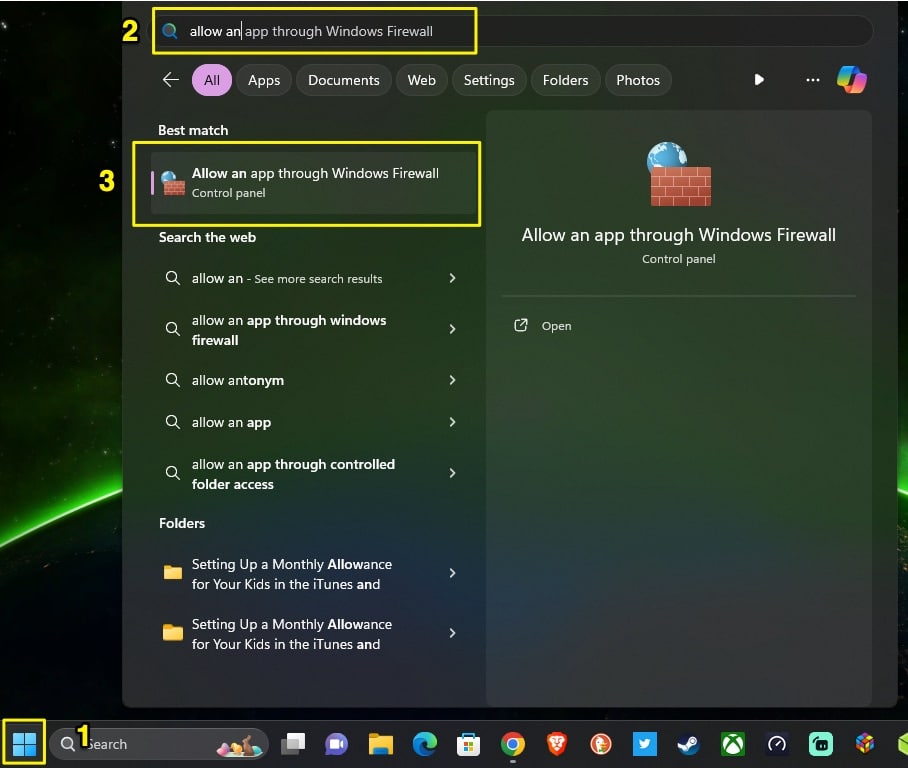Open the purple chat app on taskbar

coord(336,744)
